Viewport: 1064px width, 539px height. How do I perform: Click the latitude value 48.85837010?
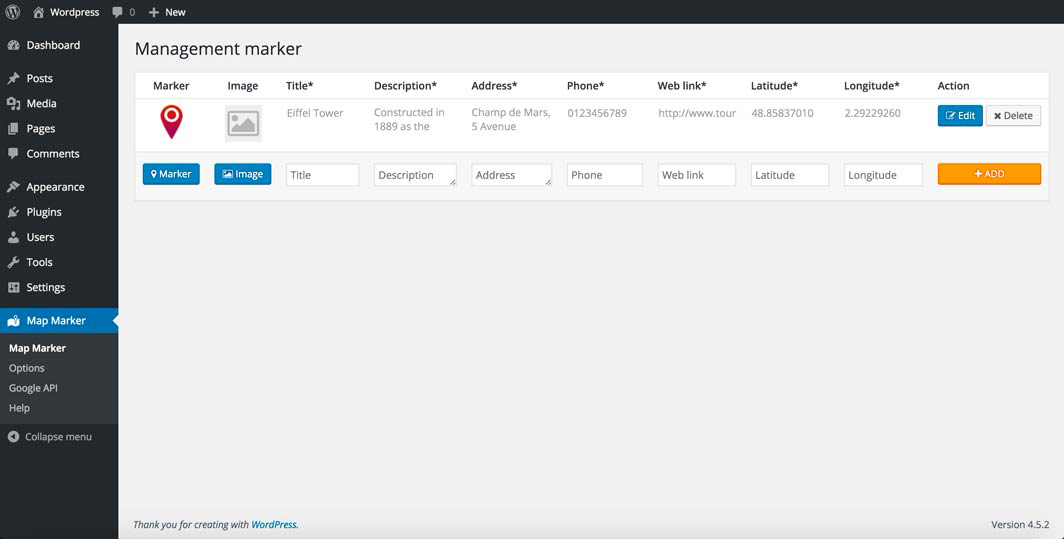tap(782, 113)
